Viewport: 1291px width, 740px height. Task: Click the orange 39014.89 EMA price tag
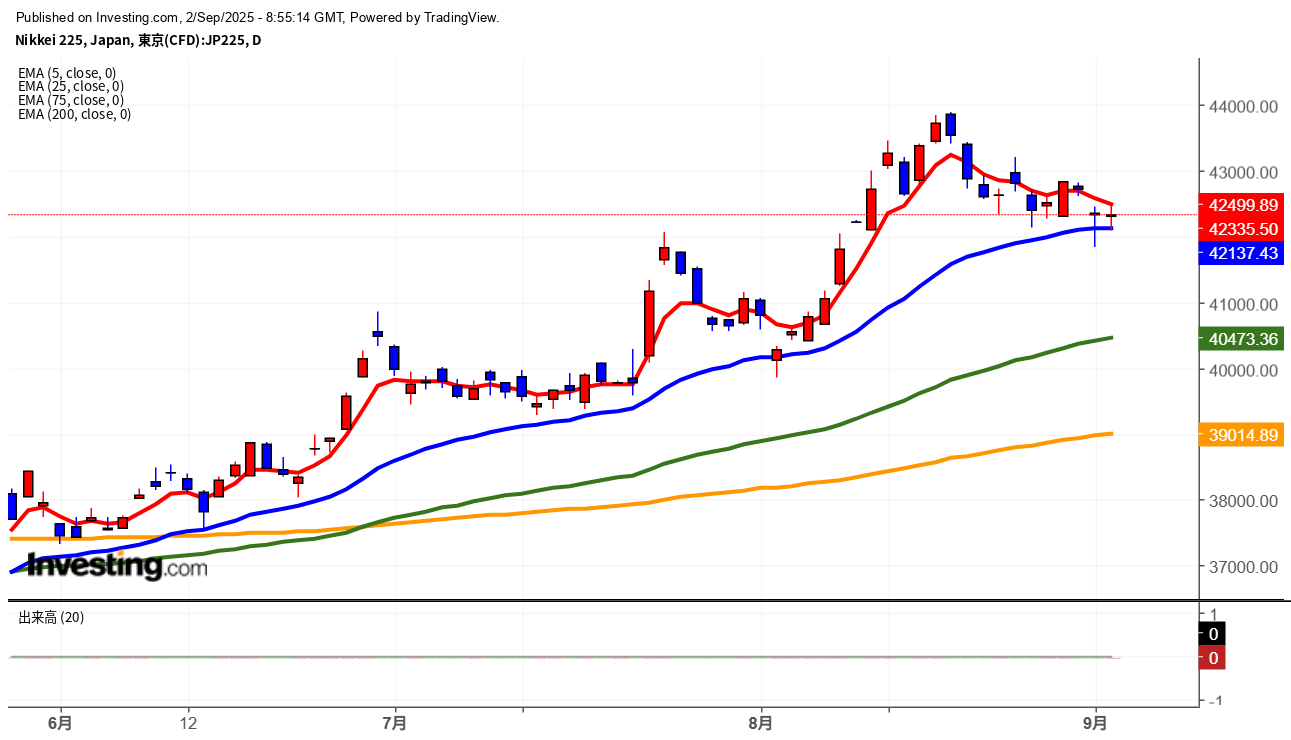1243,435
